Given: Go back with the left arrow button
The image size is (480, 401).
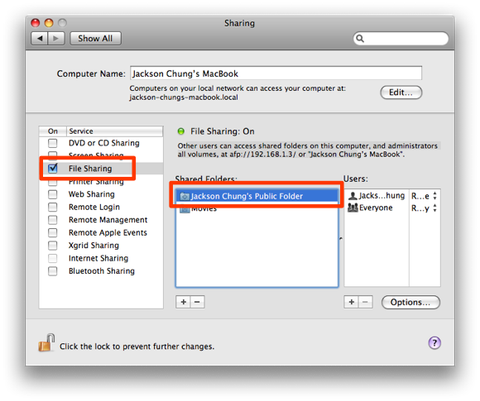Looking at the screenshot, I should pos(40,38).
